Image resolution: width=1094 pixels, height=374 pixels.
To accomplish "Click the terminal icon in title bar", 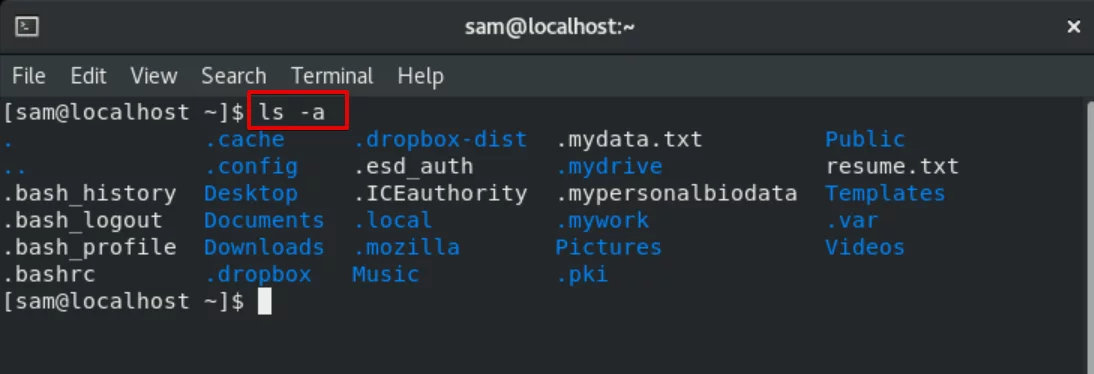I will tap(27, 27).
